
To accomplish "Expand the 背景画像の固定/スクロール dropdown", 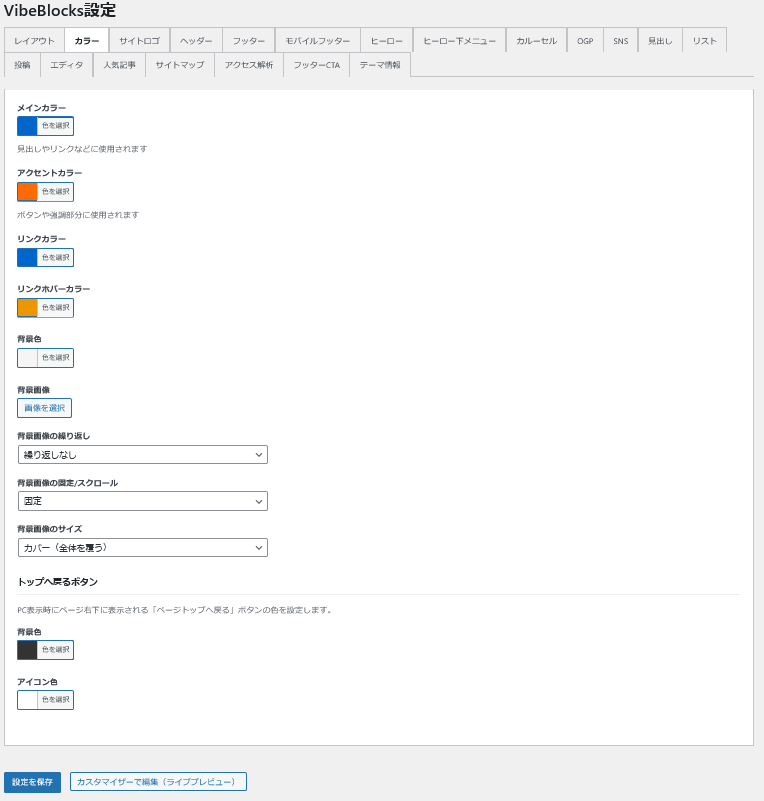I will (x=143, y=501).
